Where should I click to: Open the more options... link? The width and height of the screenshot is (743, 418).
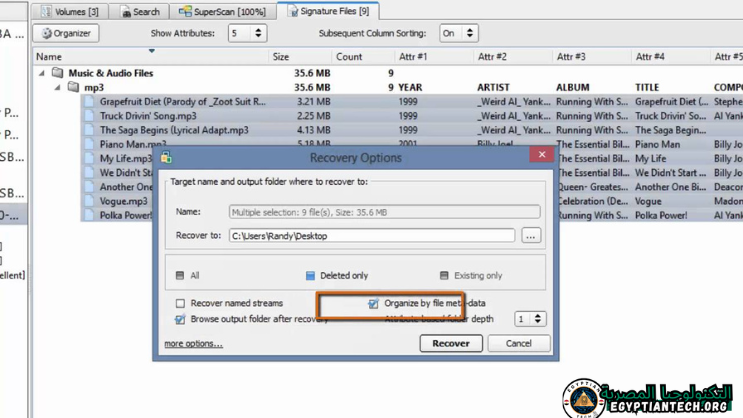click(193, 344)
